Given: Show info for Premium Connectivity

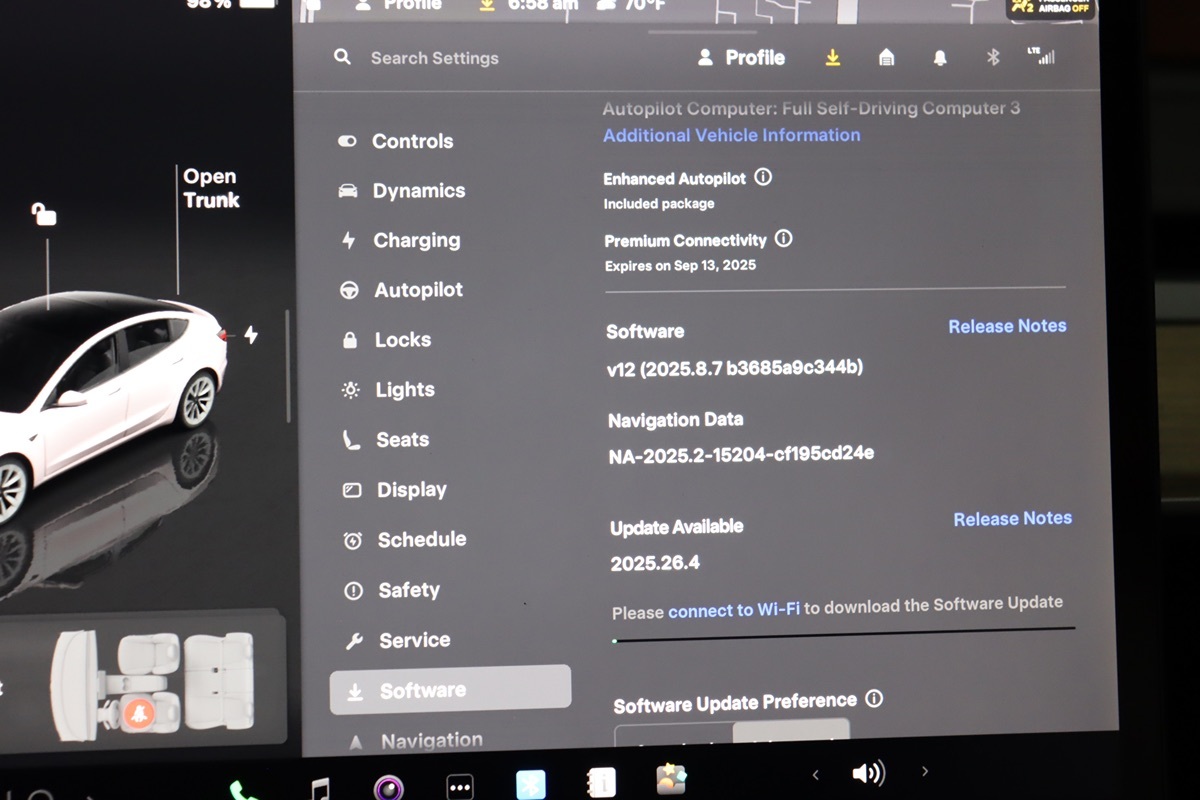Looking at the screenshot, I should pyautogui.click(x=784, y=239).
